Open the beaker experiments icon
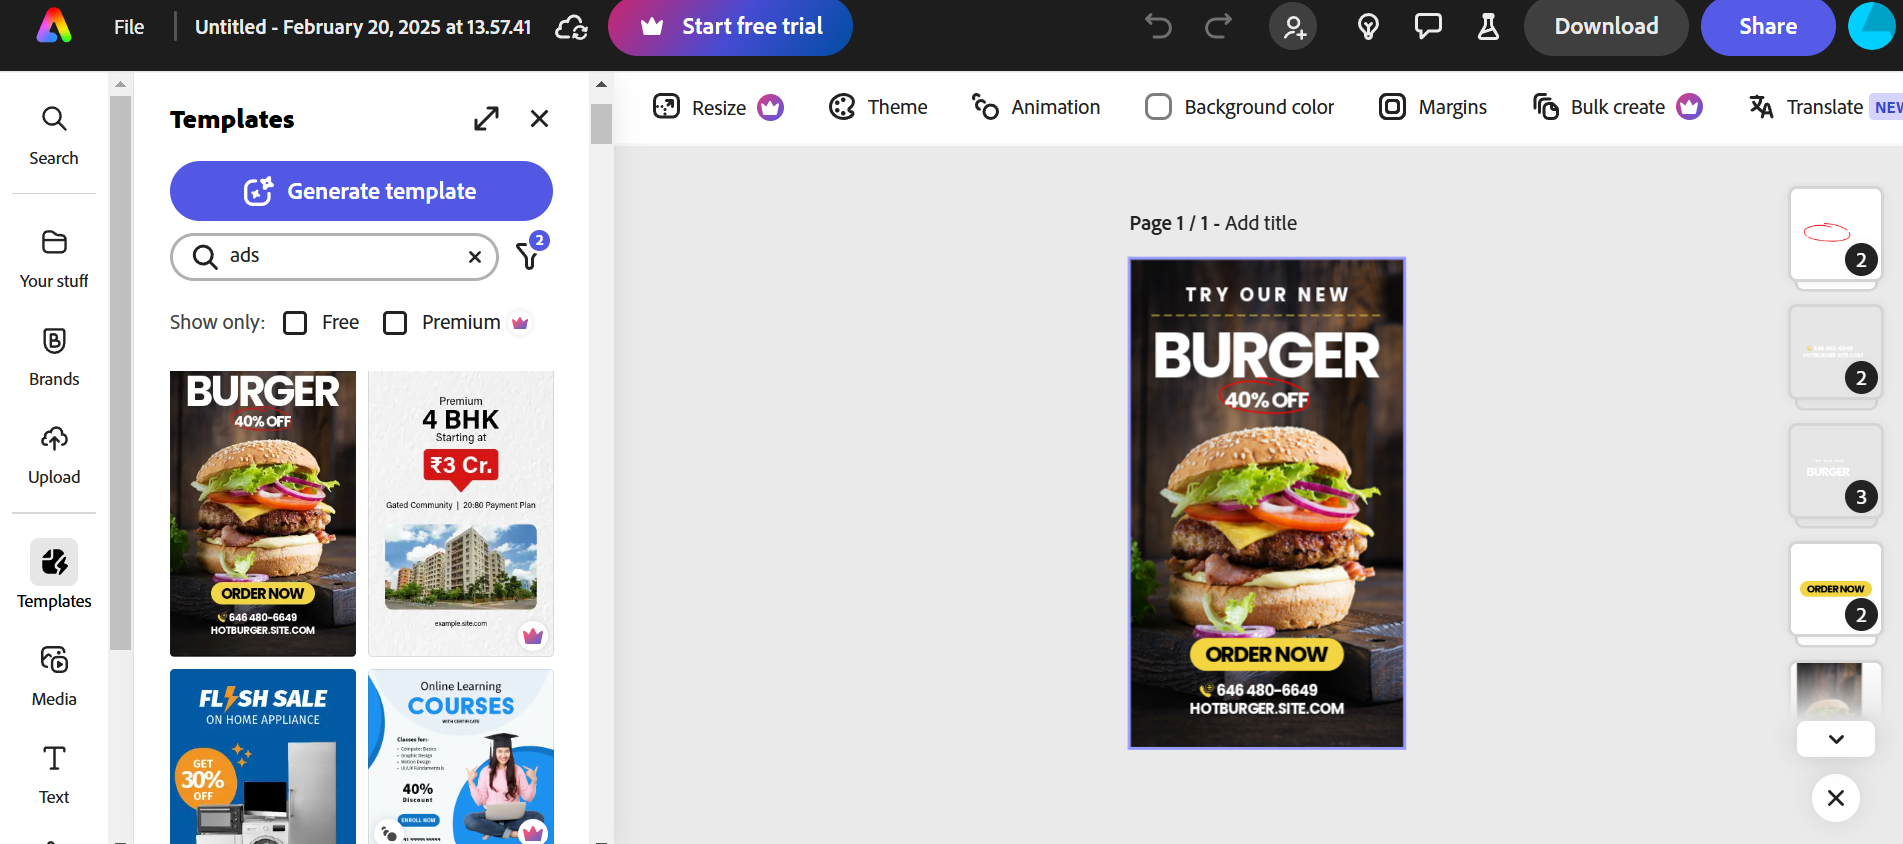Image resolution: width=1903 pixels, height=844 pixels. pos(1488,27)
